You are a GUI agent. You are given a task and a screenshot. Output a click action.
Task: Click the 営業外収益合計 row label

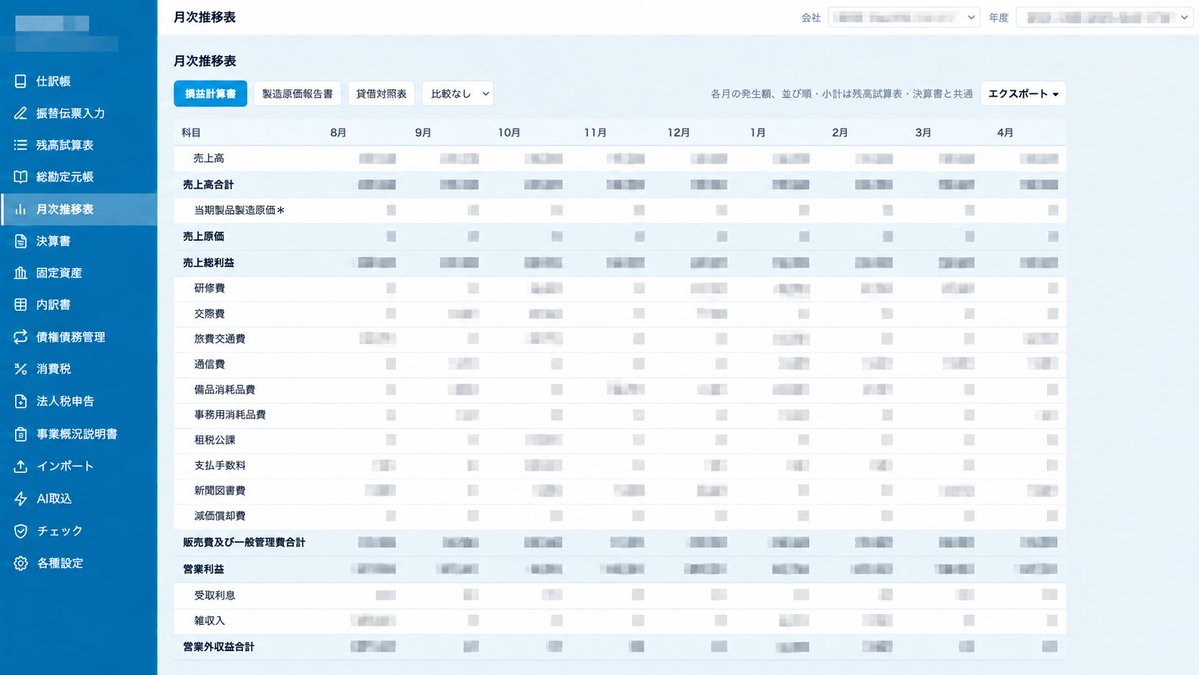(x=219, y=647)
